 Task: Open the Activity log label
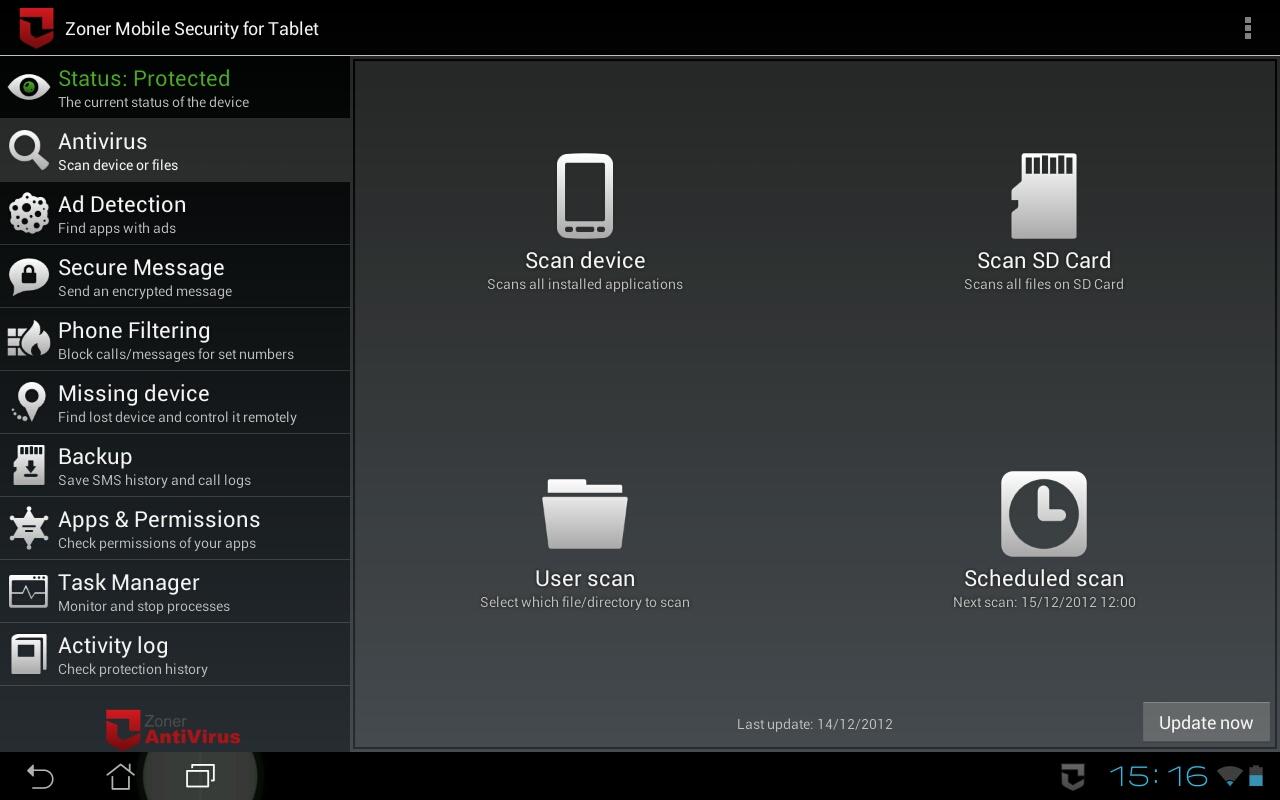tap(113, 645)
